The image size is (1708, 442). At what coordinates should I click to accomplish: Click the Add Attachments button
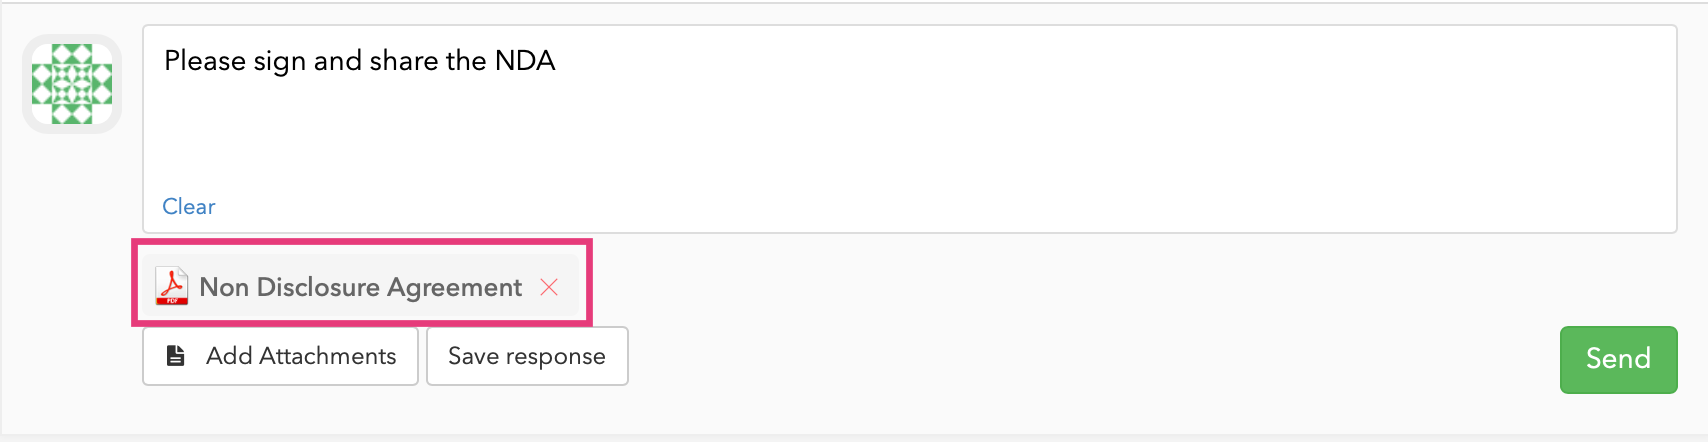point(280,356)
